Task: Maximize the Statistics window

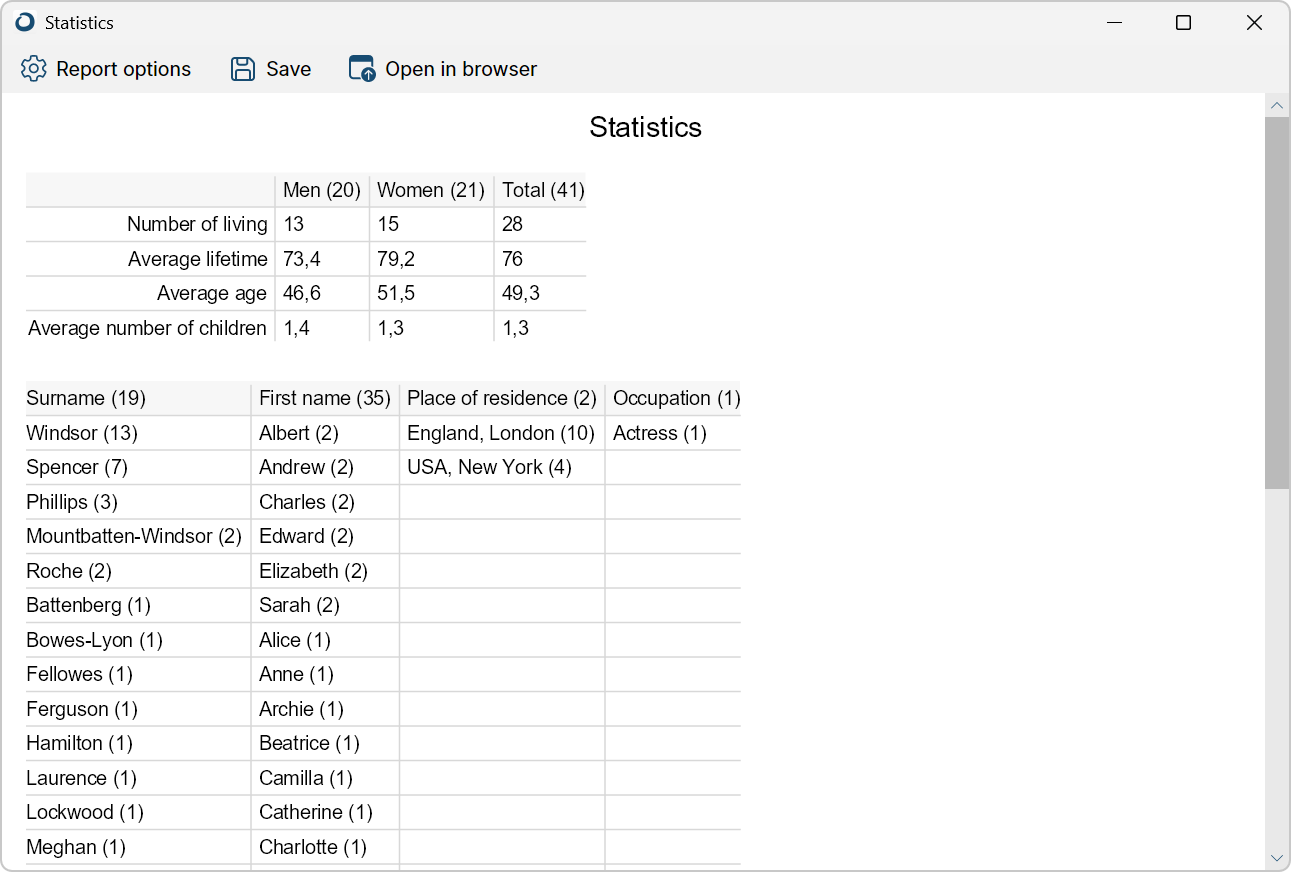Action: (x=1183, y=22)
